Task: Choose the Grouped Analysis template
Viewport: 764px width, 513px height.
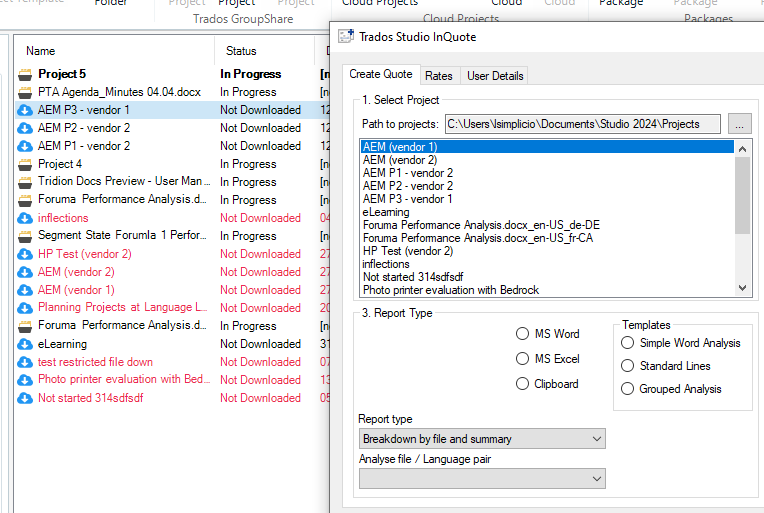Action: point(628,389)
